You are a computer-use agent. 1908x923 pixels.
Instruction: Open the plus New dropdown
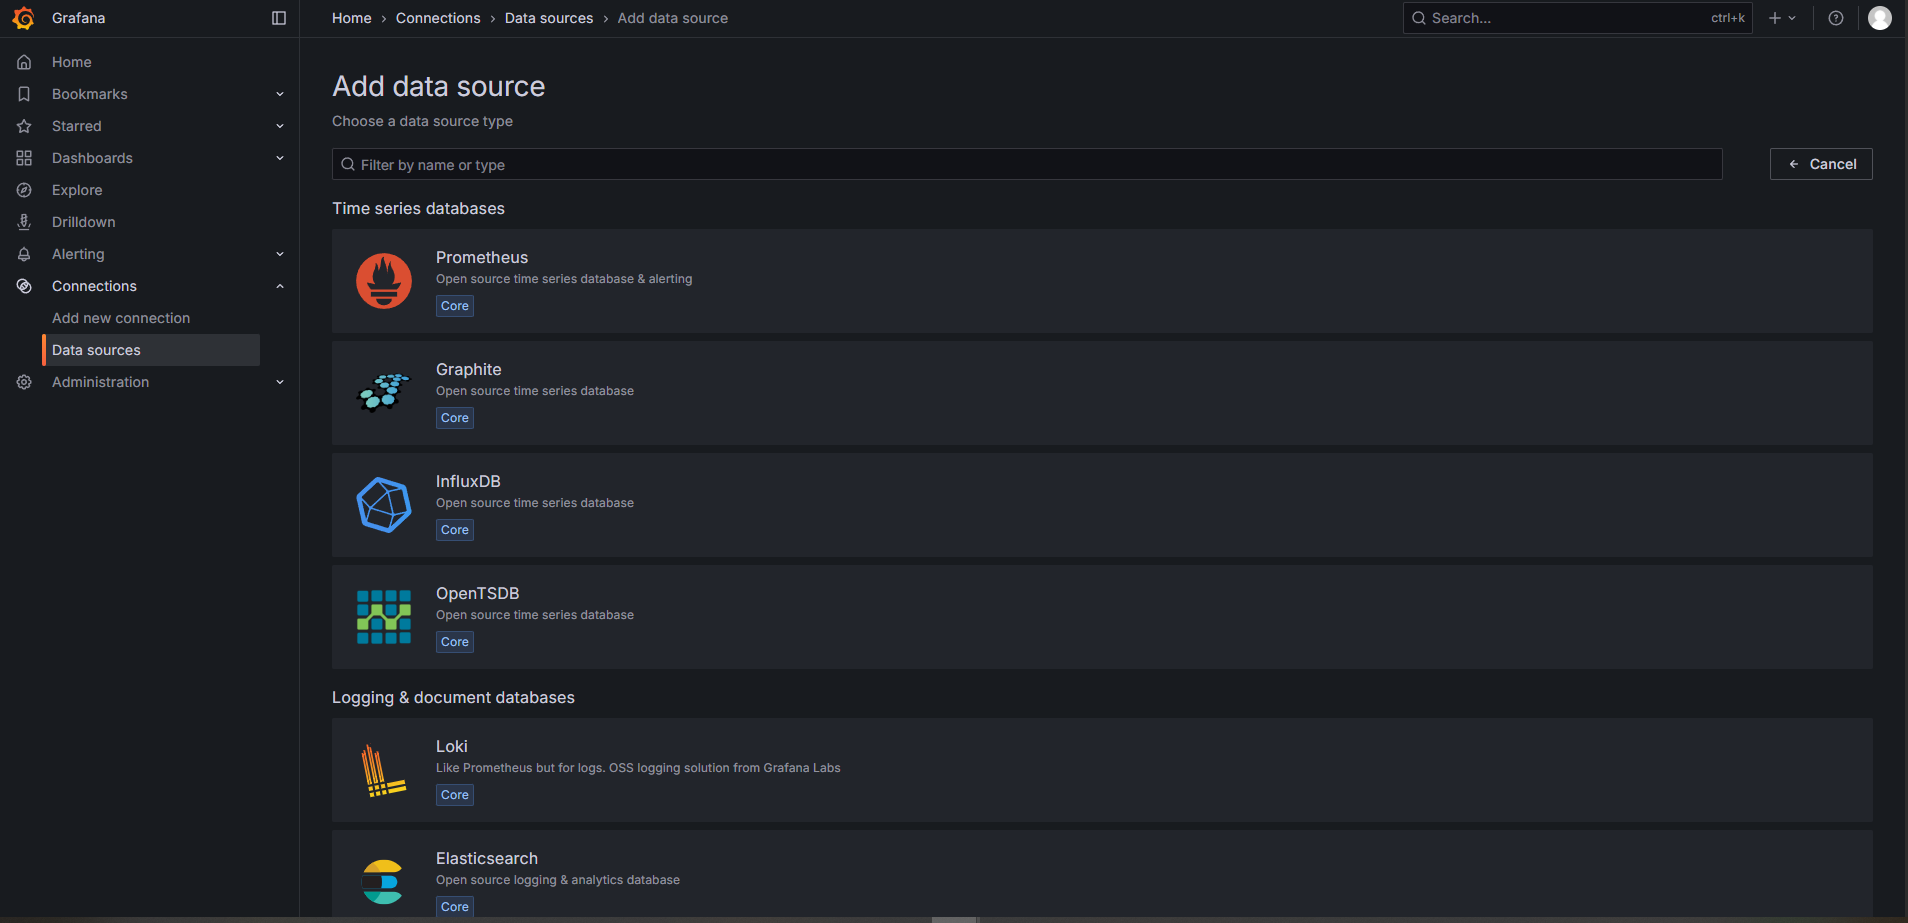click(x=1782, y=18)
